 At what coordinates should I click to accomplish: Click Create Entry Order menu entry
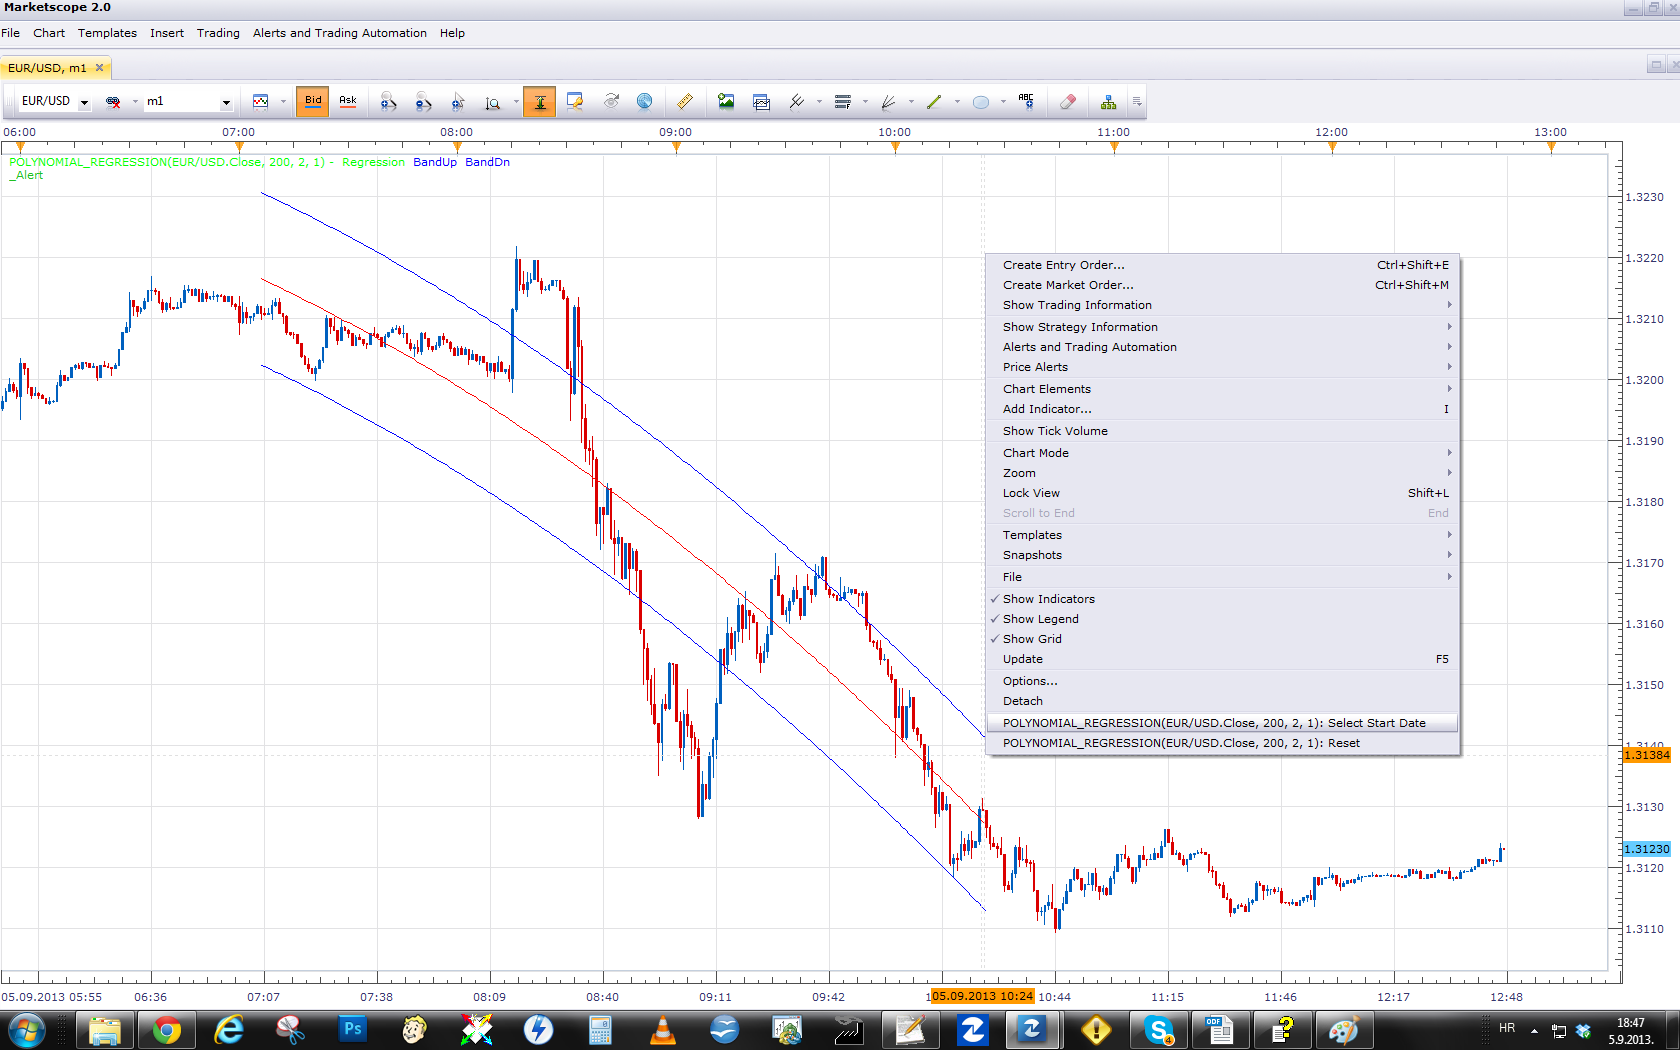(x=1221, y=265)
